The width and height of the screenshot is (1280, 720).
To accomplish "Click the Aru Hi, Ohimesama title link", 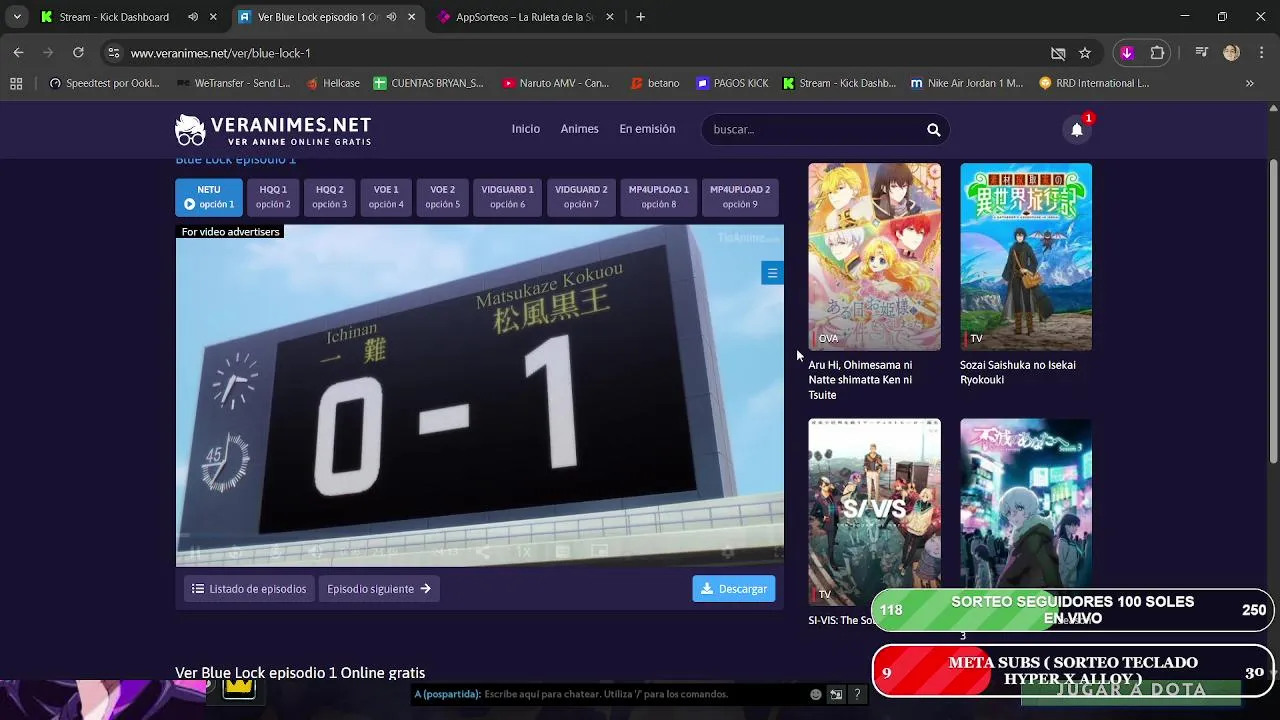I will [860, 380].
